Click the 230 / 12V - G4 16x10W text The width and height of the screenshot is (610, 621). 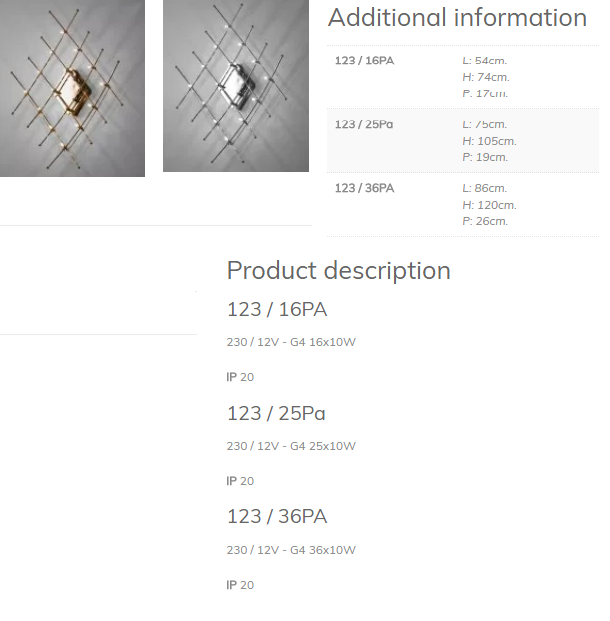(x=291, y=342)
